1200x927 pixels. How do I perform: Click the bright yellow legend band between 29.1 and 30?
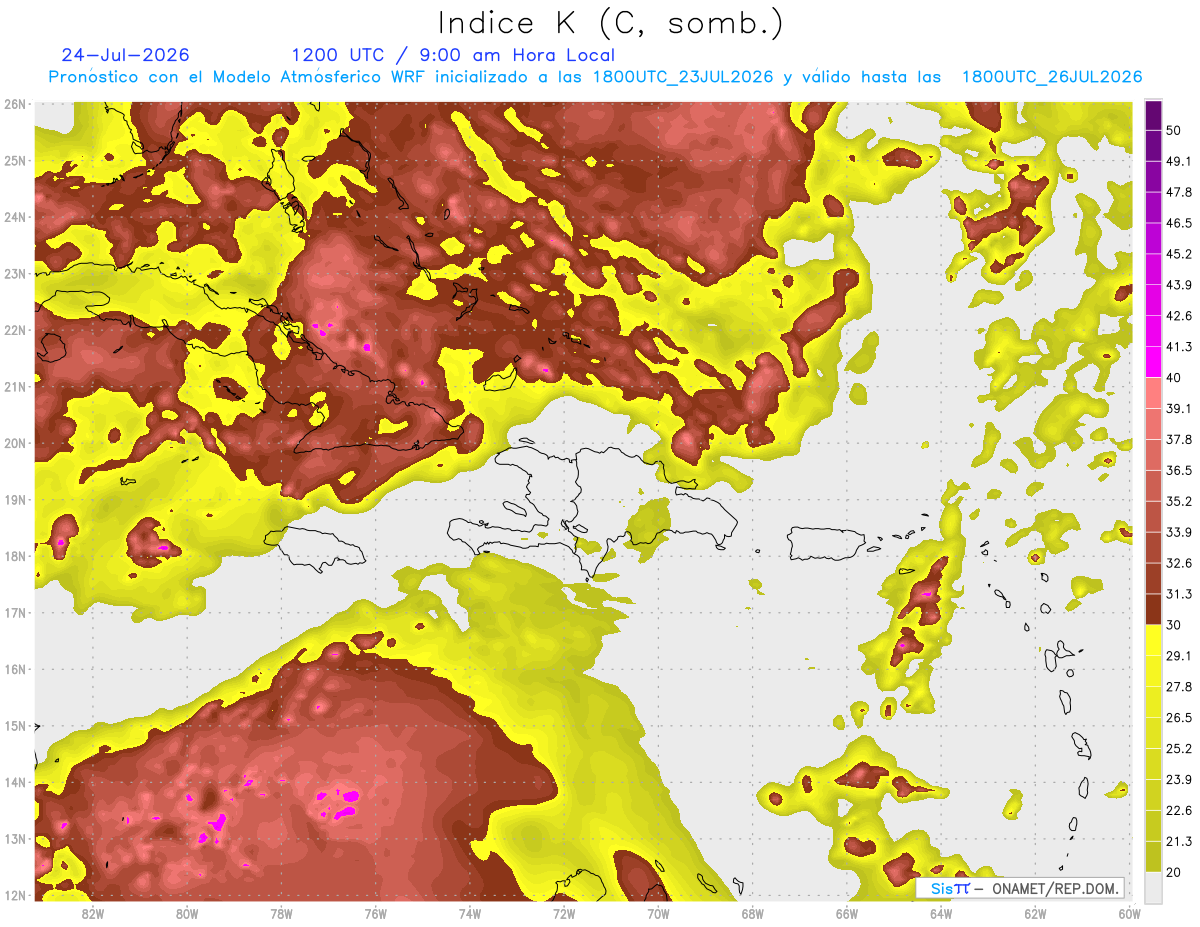(x=1153, y=641)
